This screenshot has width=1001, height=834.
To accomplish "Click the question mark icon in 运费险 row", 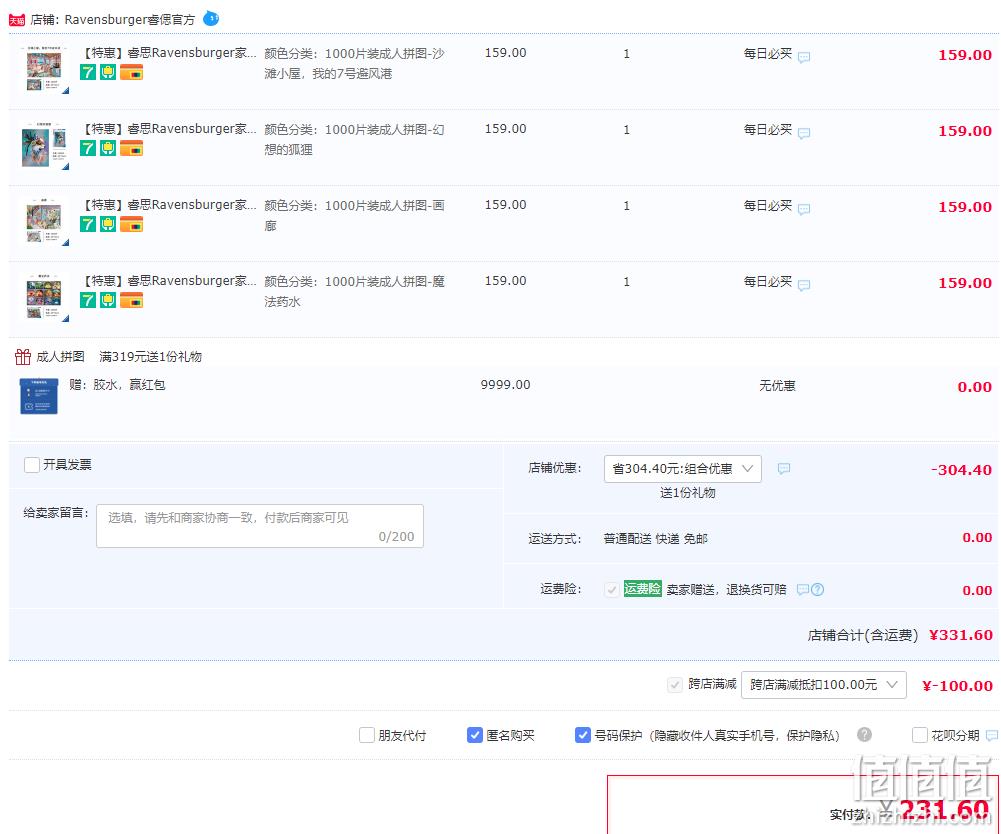I will [x=817, y=590].
